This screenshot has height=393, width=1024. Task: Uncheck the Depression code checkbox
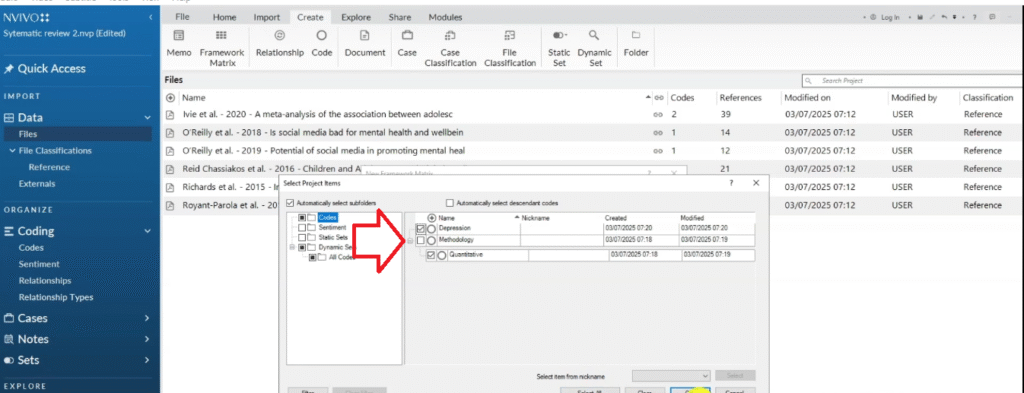(421, 229)
